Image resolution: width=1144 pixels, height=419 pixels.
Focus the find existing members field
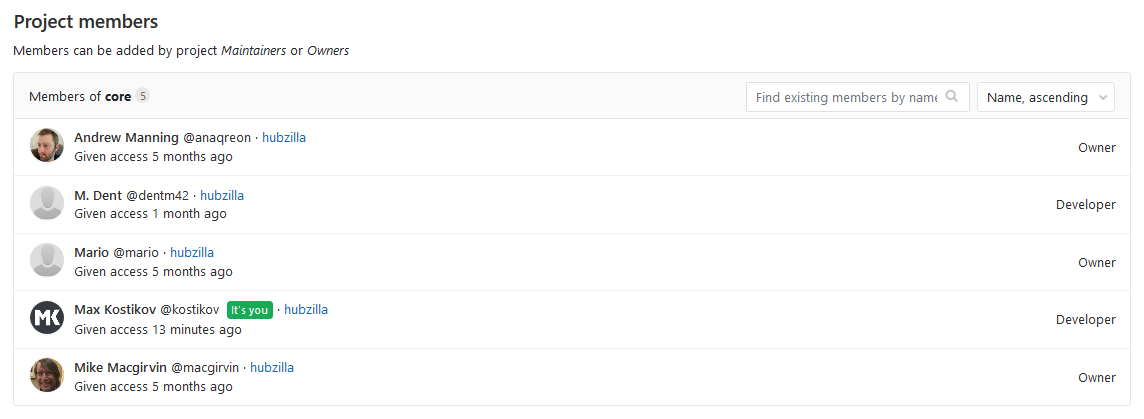(x=845, y=97)
